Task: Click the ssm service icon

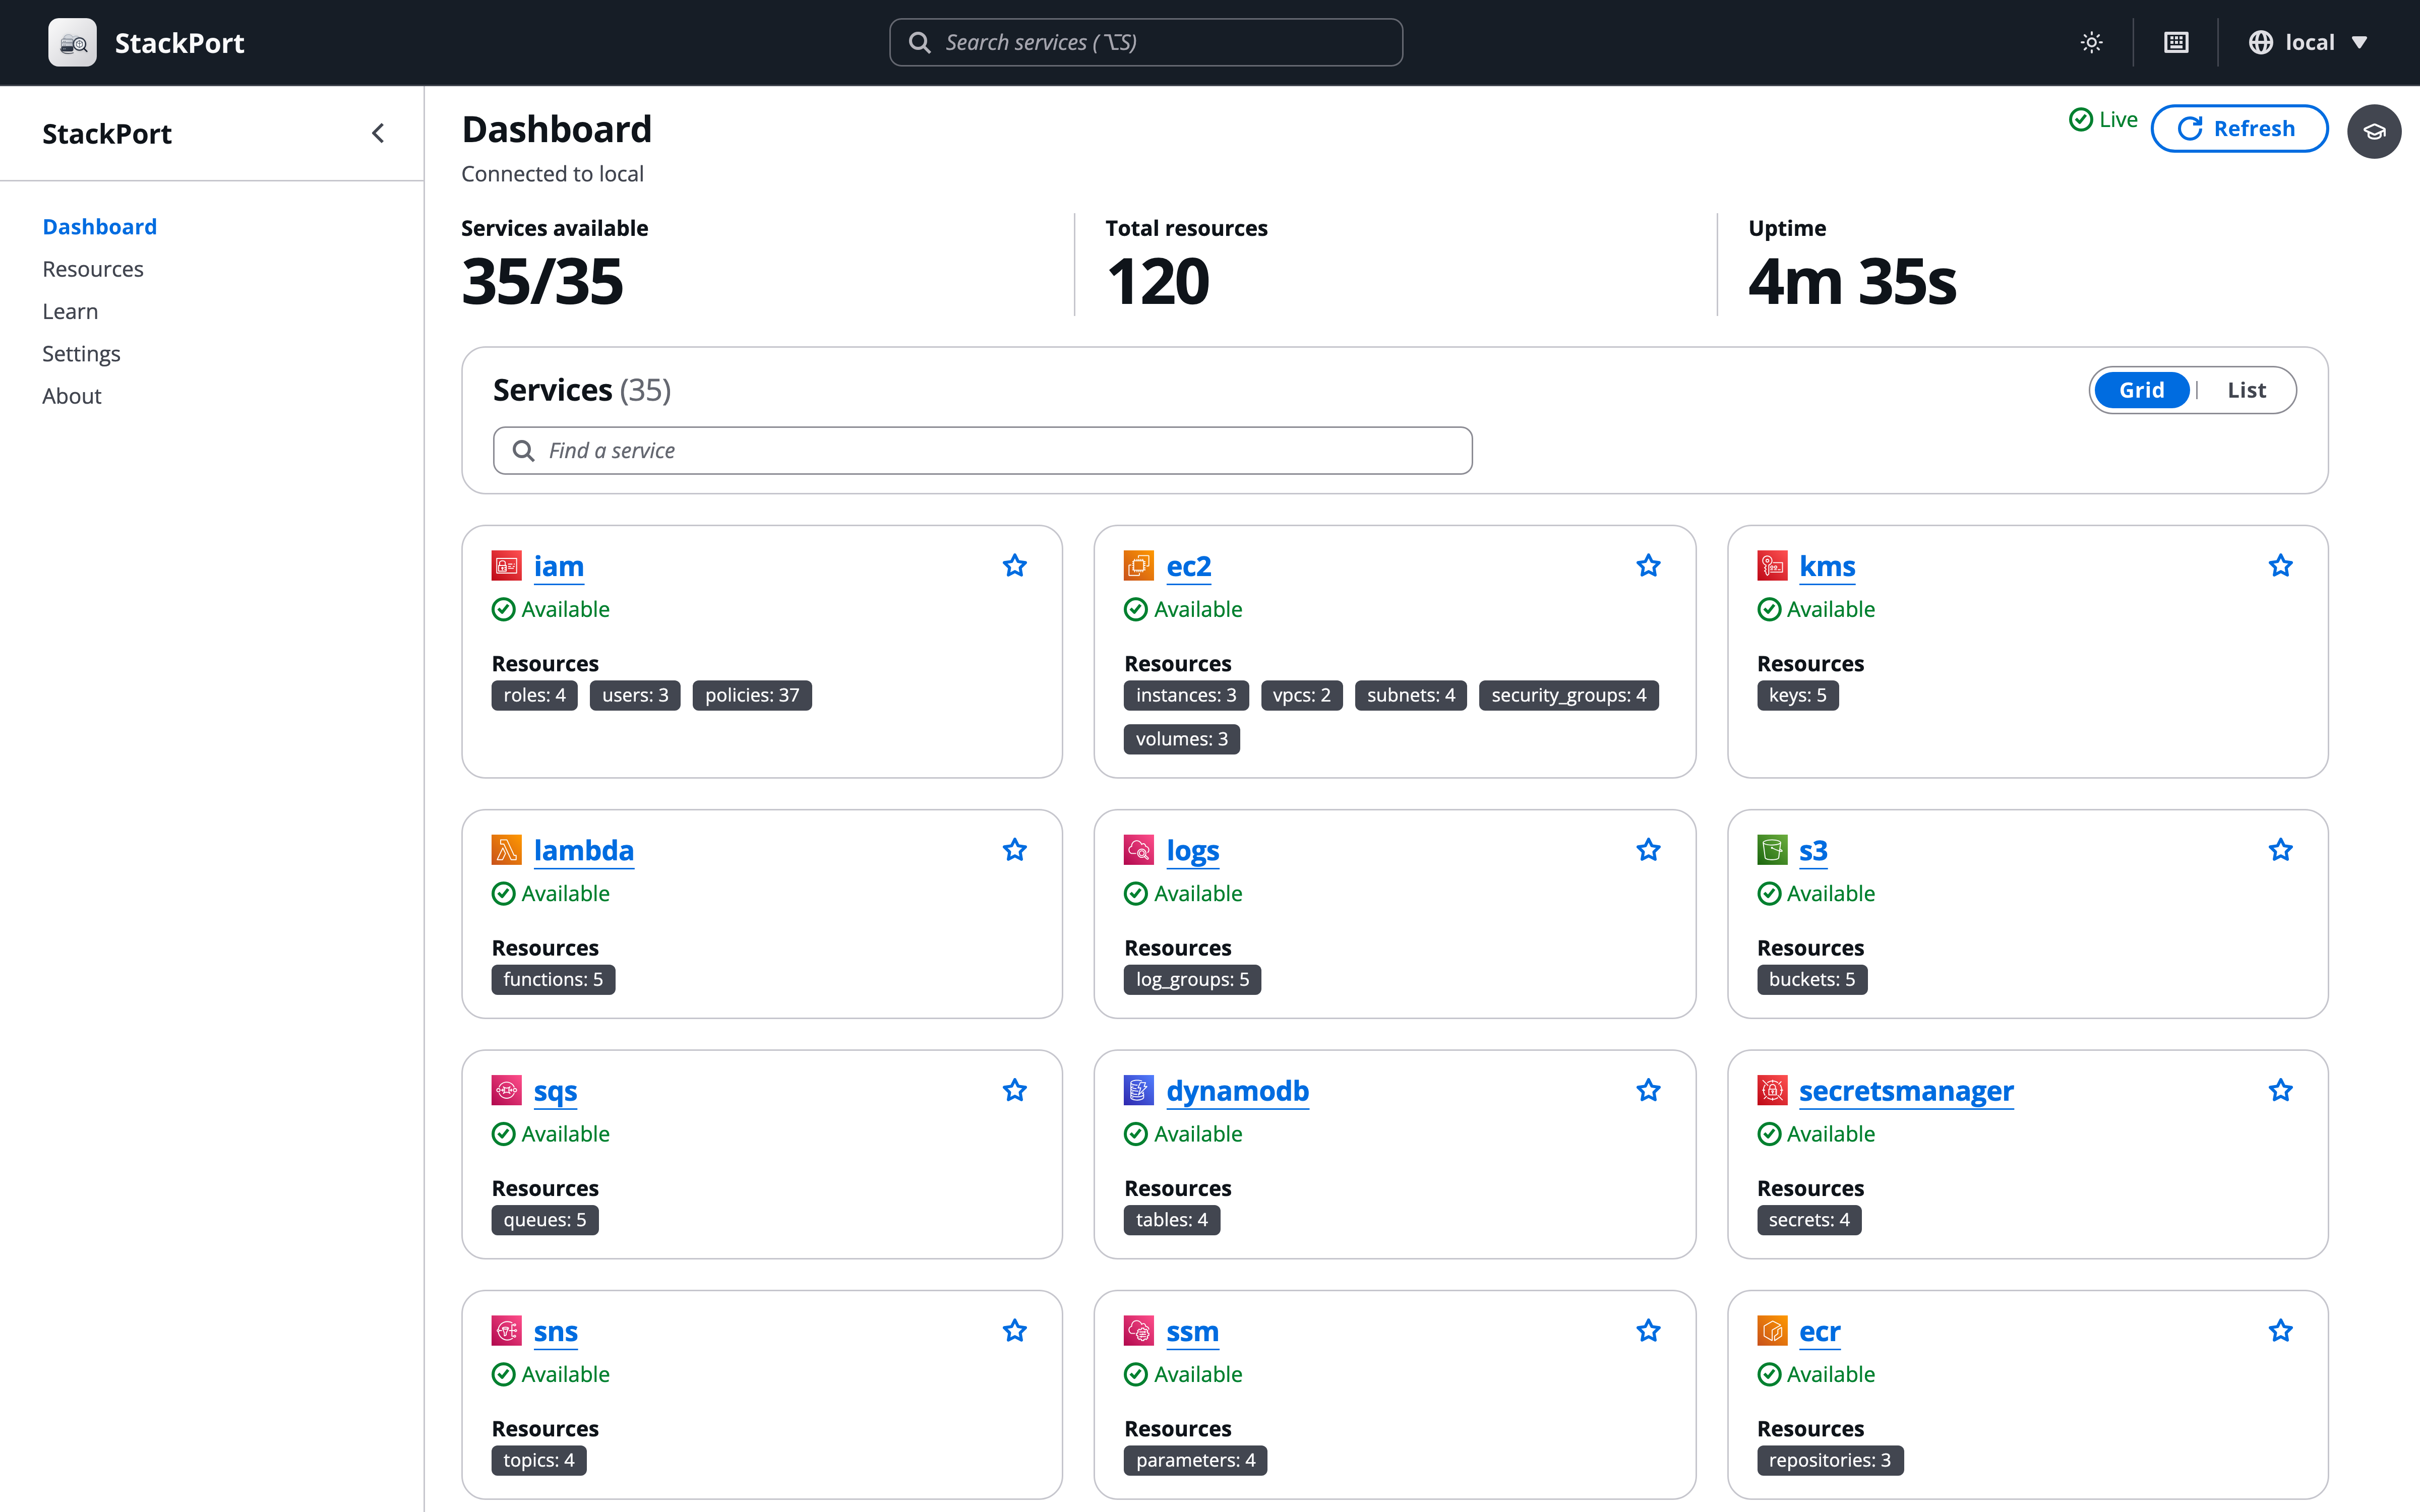Action: pos(1138,1331)
